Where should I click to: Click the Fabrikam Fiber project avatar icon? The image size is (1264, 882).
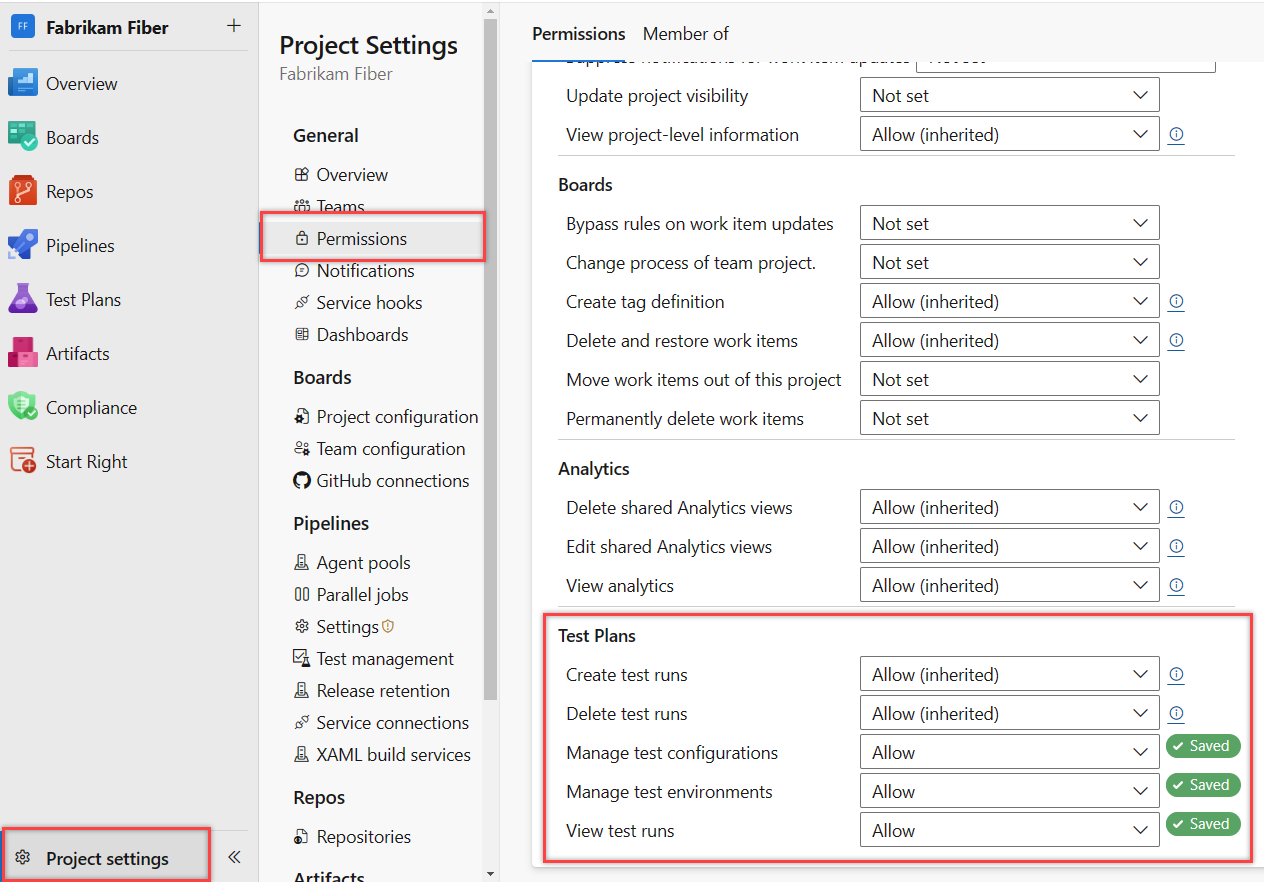[22, 27]
